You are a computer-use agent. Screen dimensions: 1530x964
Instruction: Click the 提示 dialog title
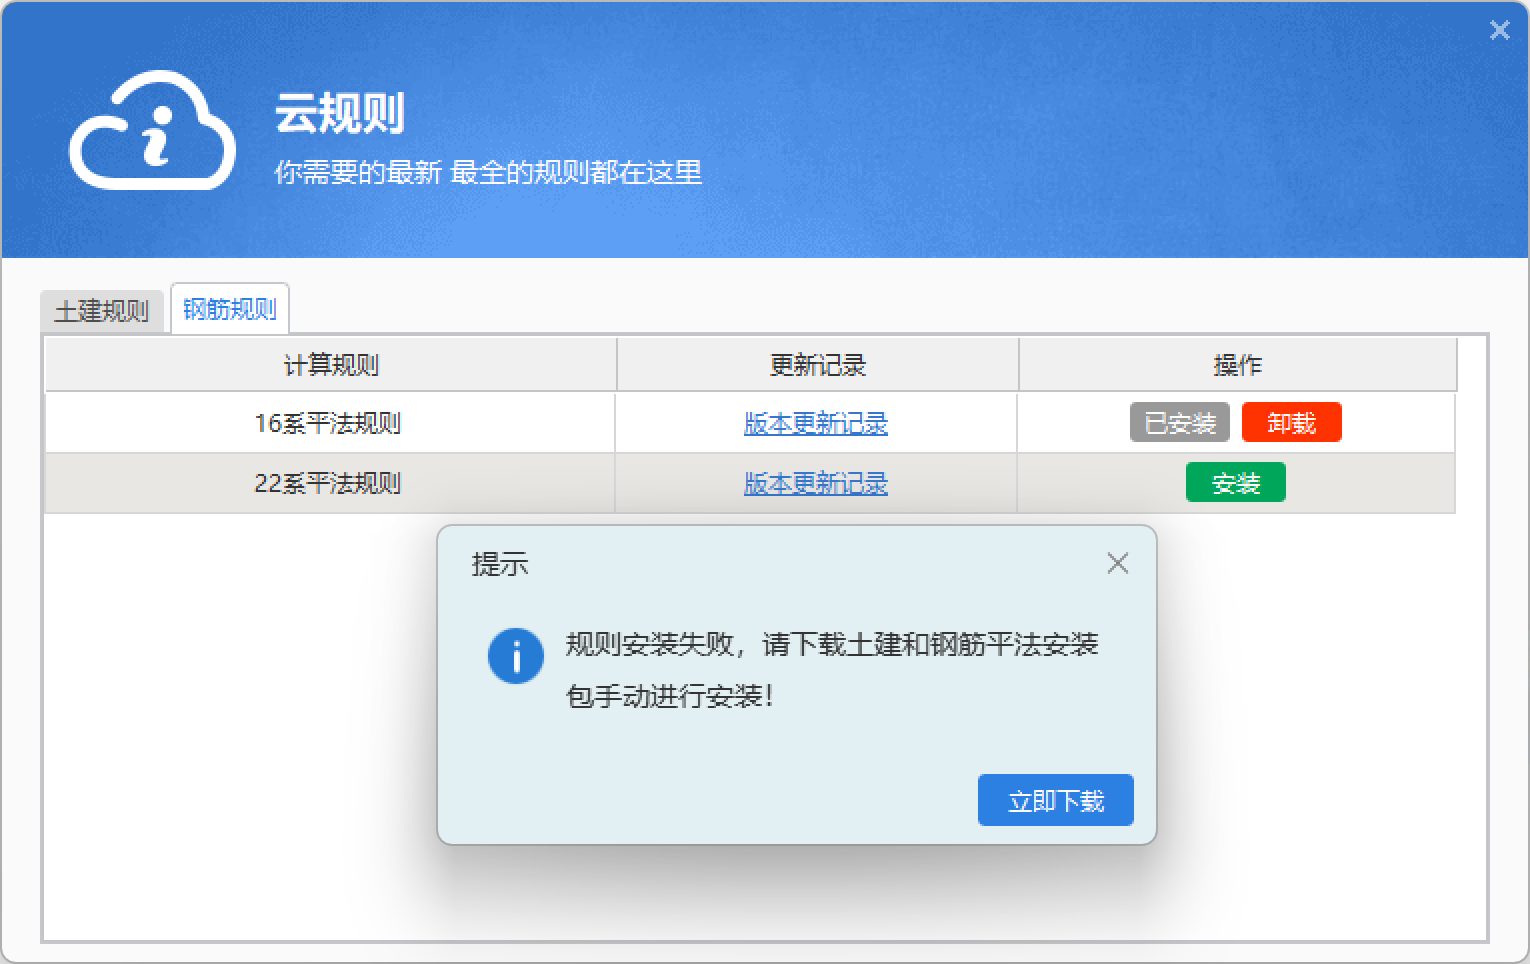[500, 564]
